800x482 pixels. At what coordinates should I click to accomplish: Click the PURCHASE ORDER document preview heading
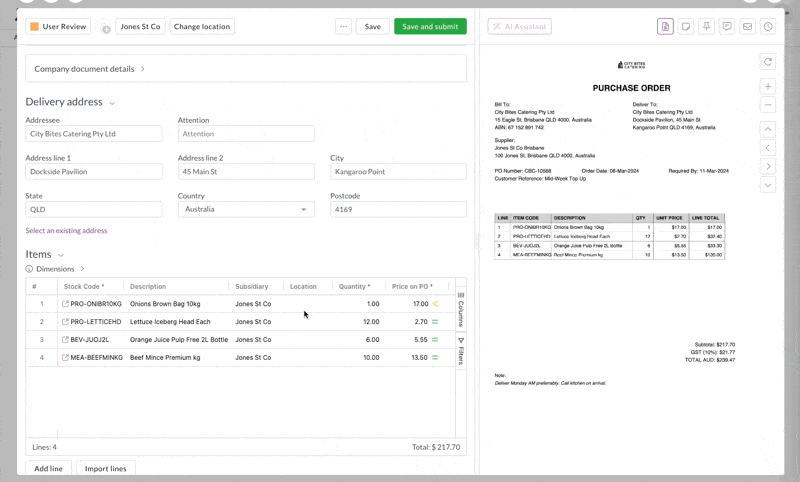click(631, 88)
